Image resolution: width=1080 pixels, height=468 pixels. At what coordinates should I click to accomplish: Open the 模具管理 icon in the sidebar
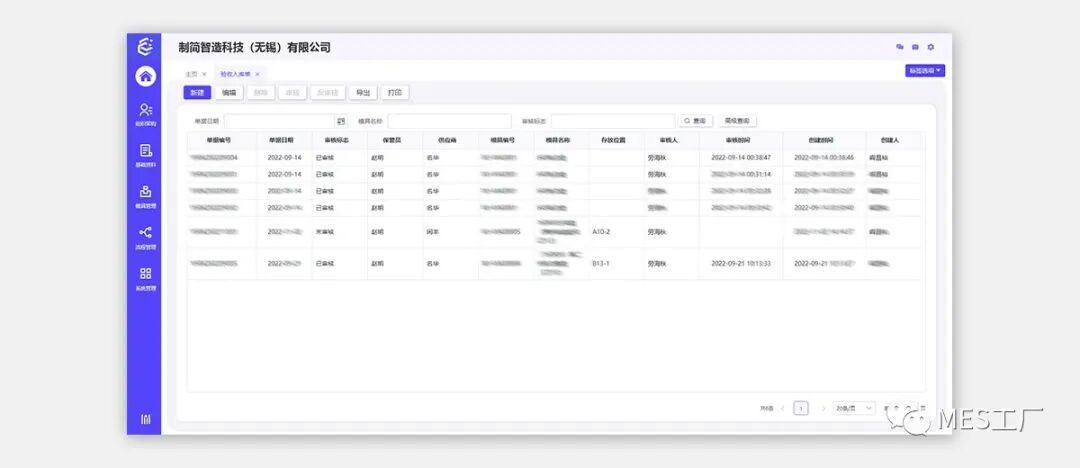145,192
